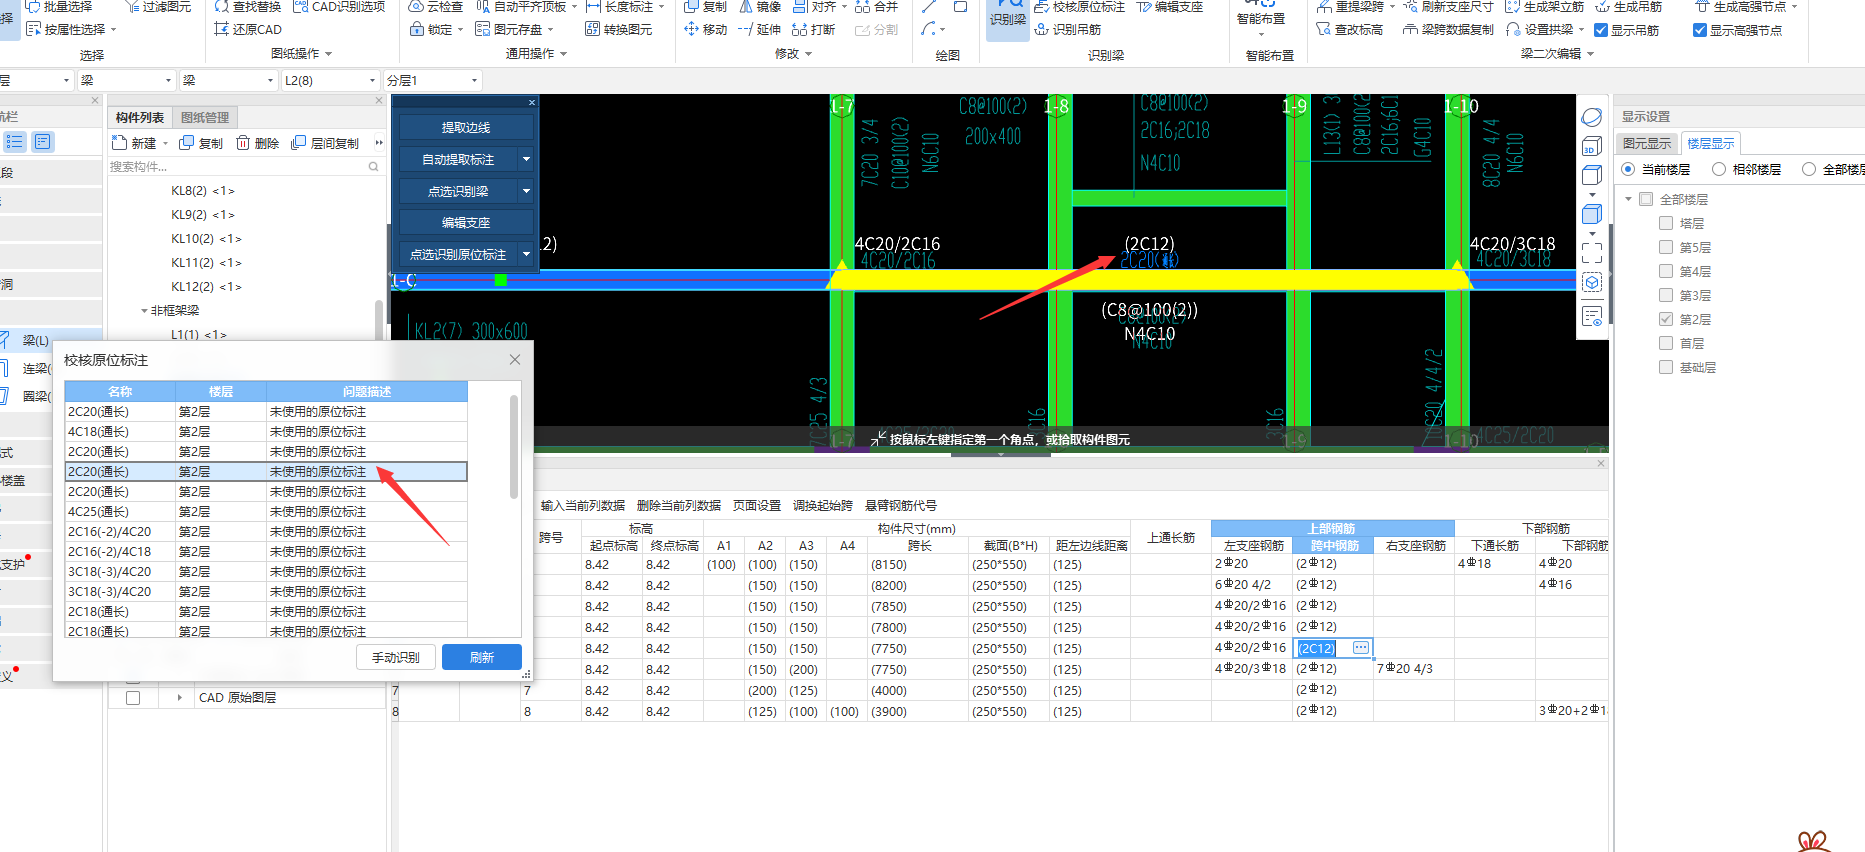Open dropdown arrow beside 自动提取标注
Image resolution: width=1865 pixels, height=852 pixels.
coord(526,159)
